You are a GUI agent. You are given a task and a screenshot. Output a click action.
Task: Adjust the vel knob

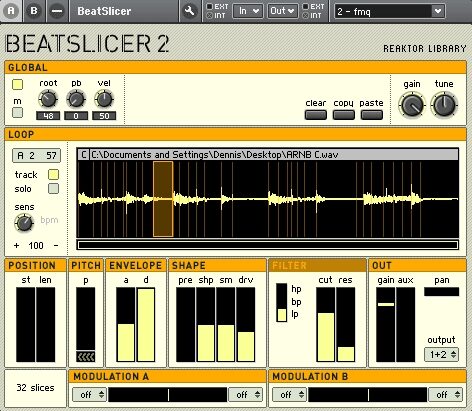click(x=104, y=99)
